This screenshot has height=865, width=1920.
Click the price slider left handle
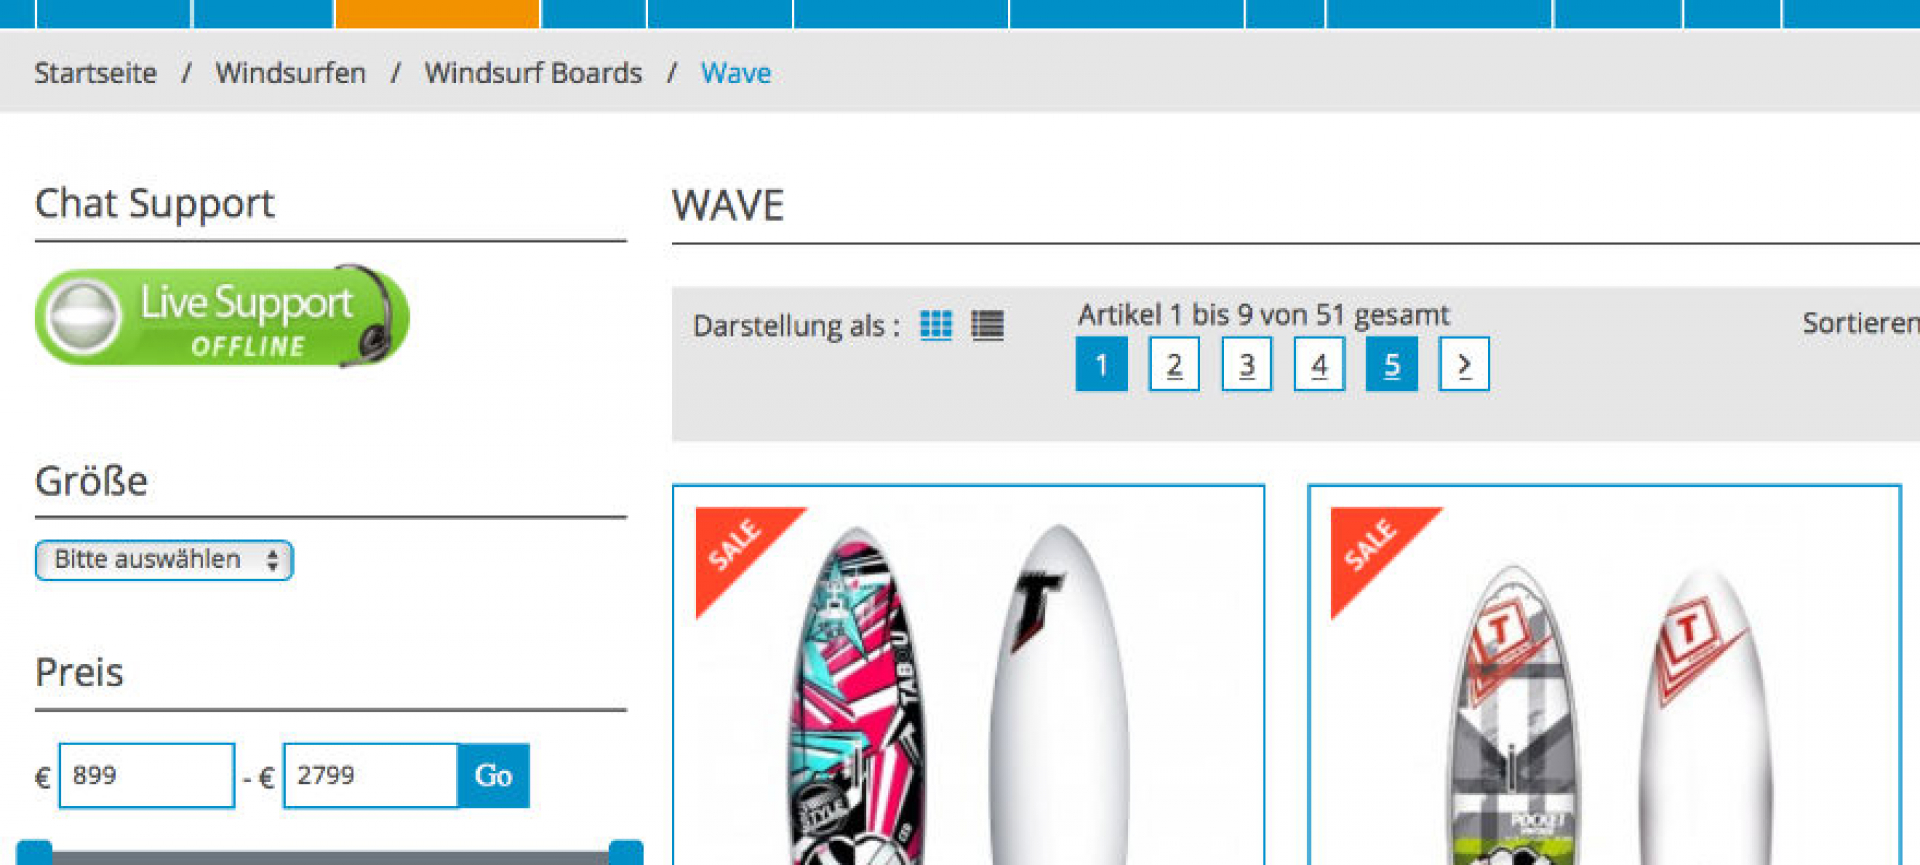[34, 852]
